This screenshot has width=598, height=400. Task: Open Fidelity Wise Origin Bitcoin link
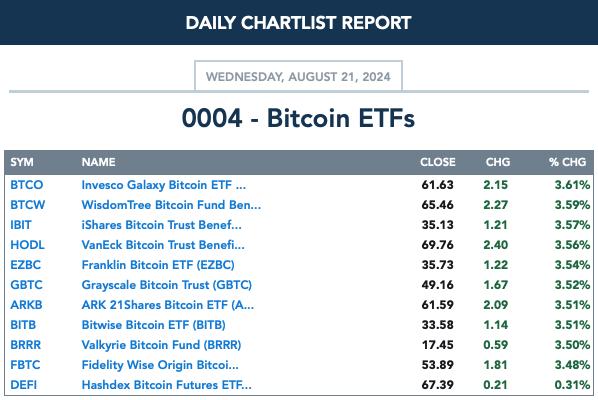[x=160, y=365]
